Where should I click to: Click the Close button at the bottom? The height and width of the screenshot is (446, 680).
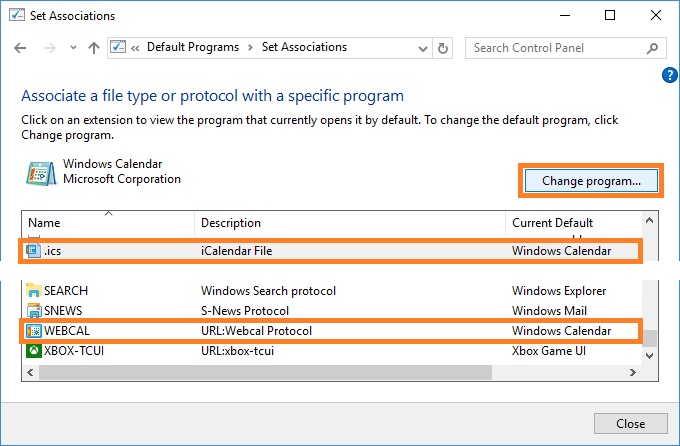tap(631, 423)
